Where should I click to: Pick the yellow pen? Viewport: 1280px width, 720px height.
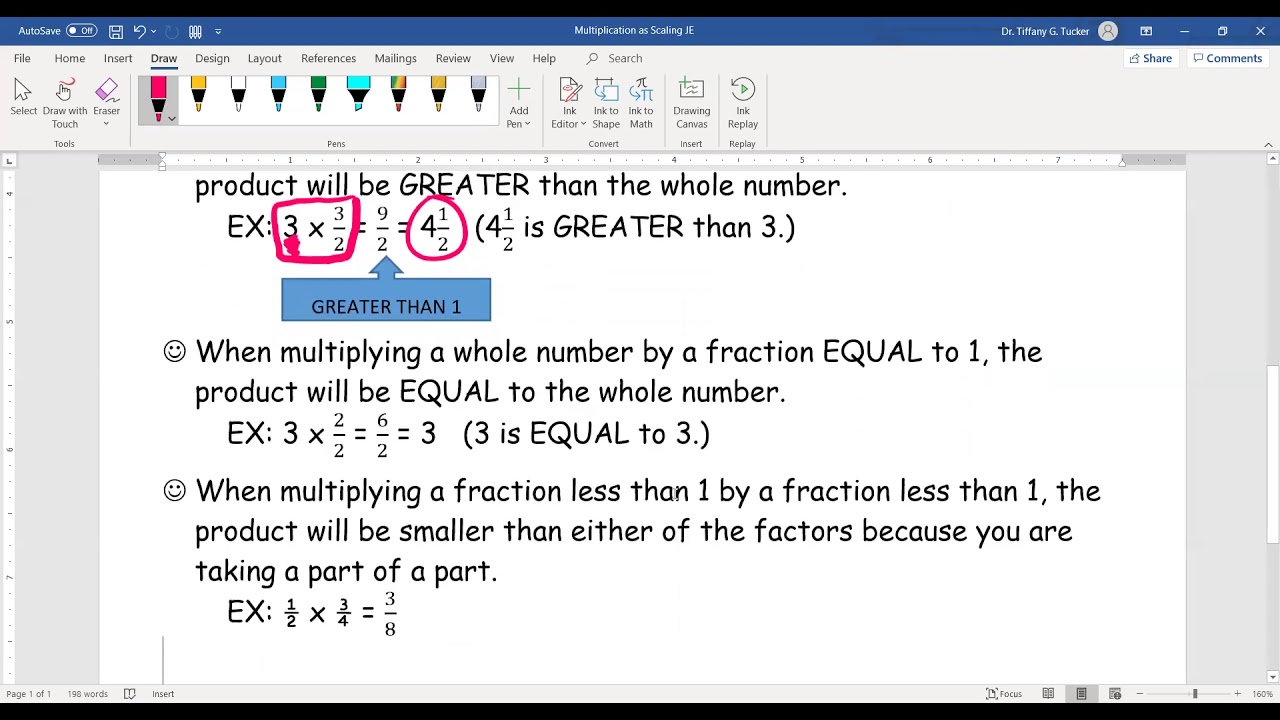pyautogui.click(x=198, y=95)
